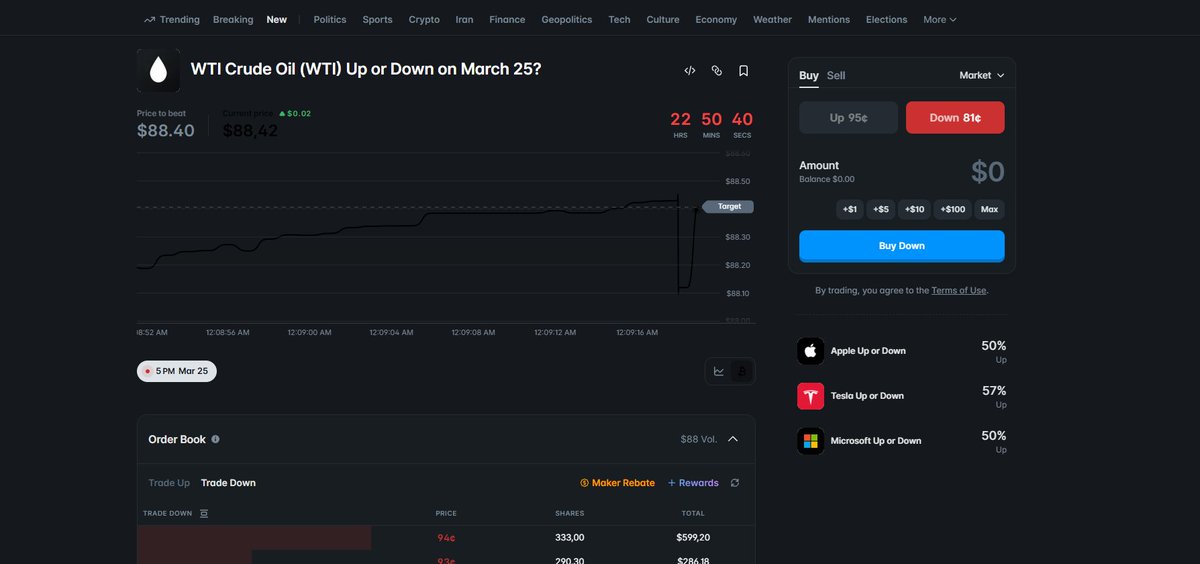Switch to the Sell tab
The image size is (1200, 564).
(836, 75)
